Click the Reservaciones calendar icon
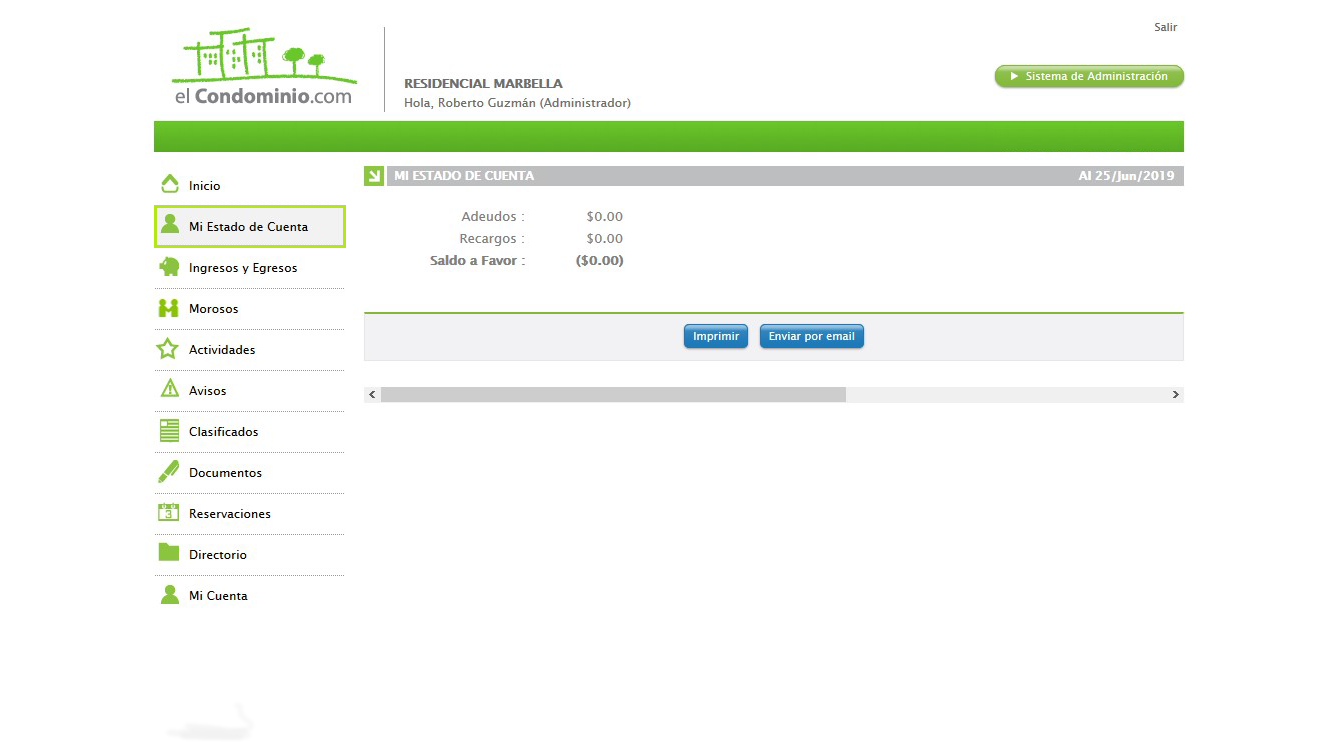This screenshot has width=1329, height=742. (168, 512)
